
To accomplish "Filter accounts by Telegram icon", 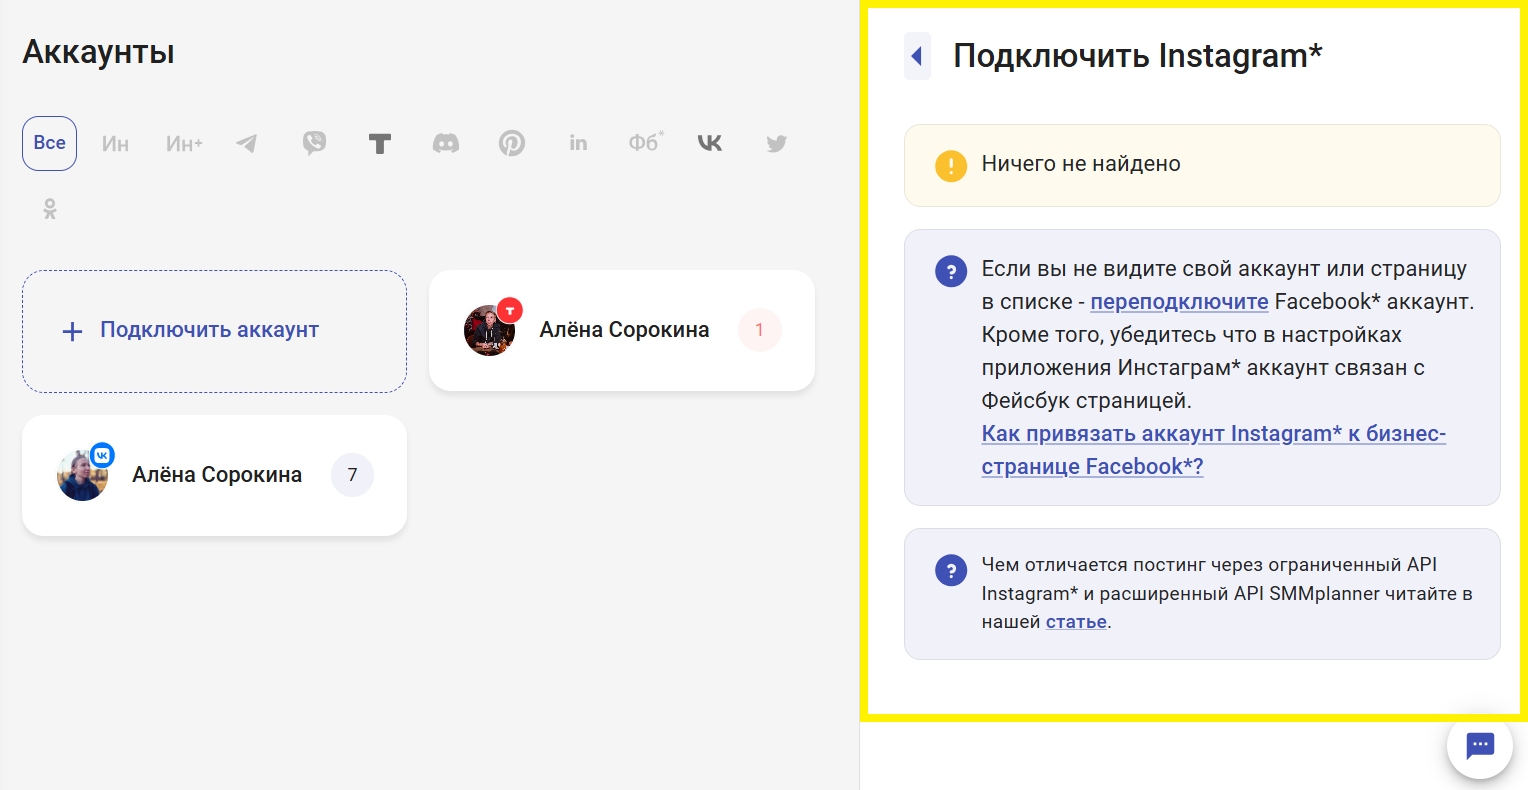I will 247,144.
